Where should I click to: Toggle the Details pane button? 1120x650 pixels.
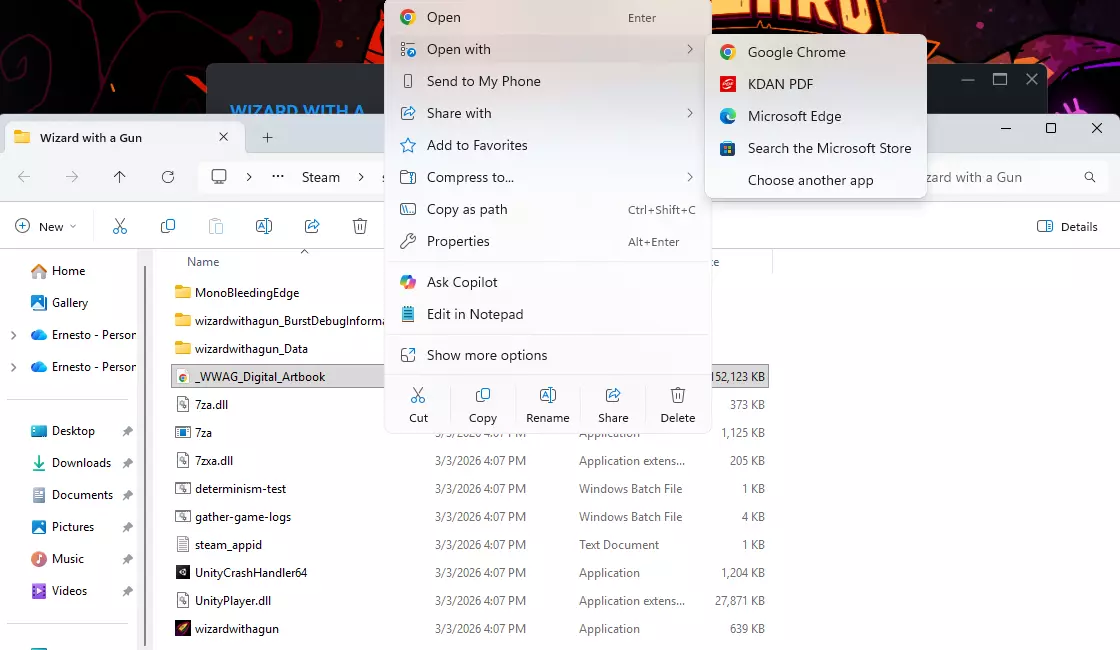click(x=1067, y=226)
